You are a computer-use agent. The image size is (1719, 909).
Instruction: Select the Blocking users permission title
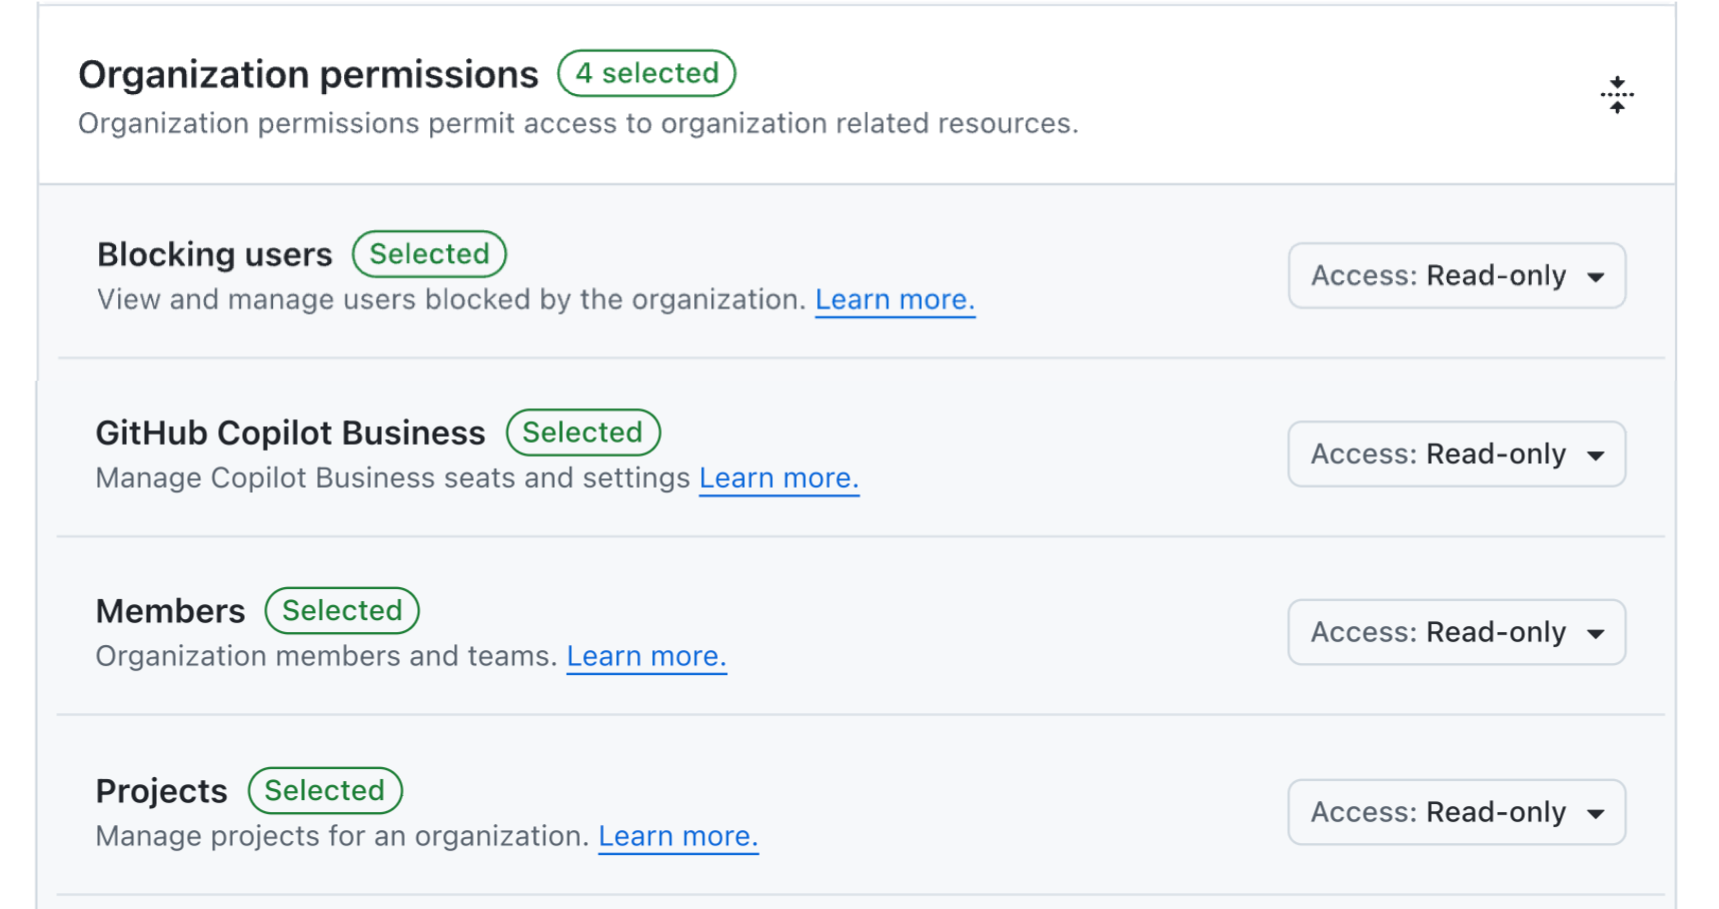[x=214, y=255]
